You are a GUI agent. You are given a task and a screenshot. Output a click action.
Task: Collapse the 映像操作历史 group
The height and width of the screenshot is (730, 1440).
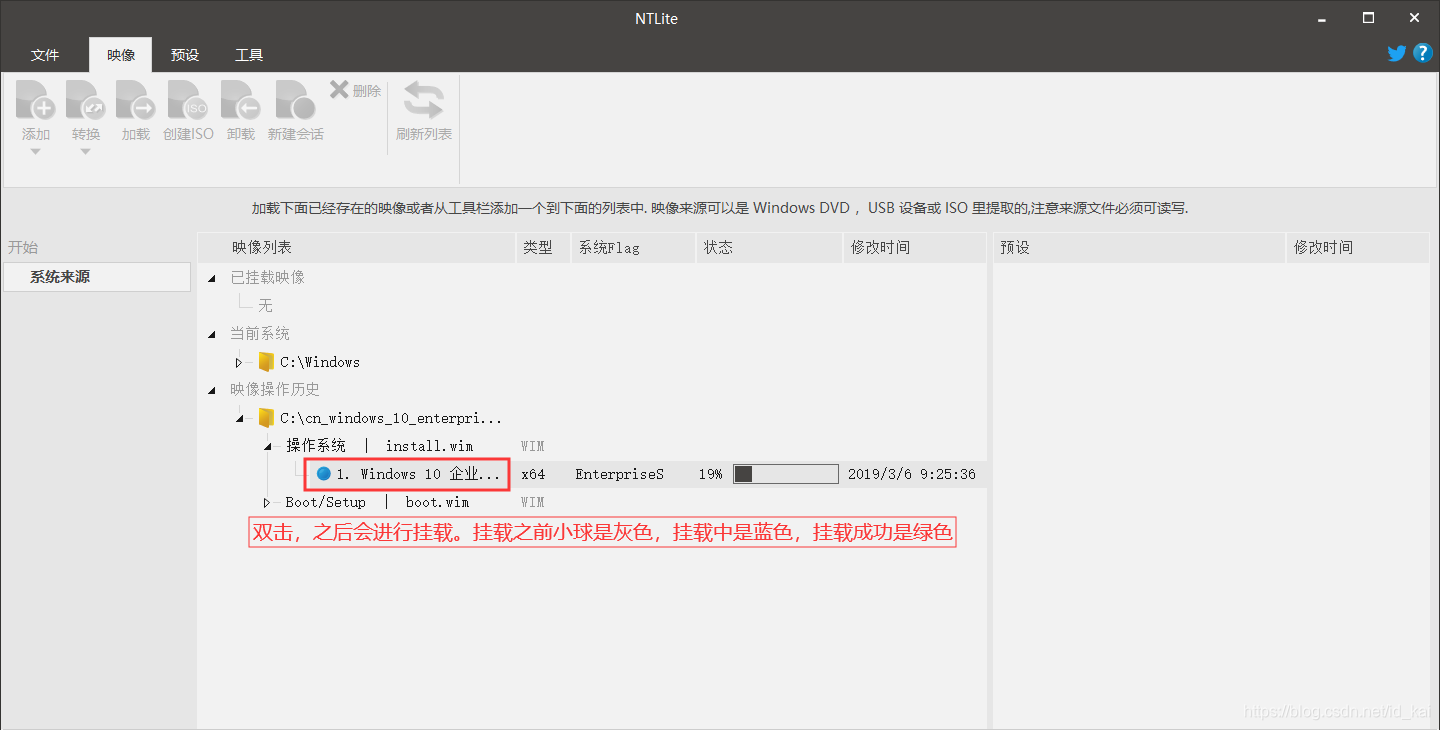[x=211, y=390]
